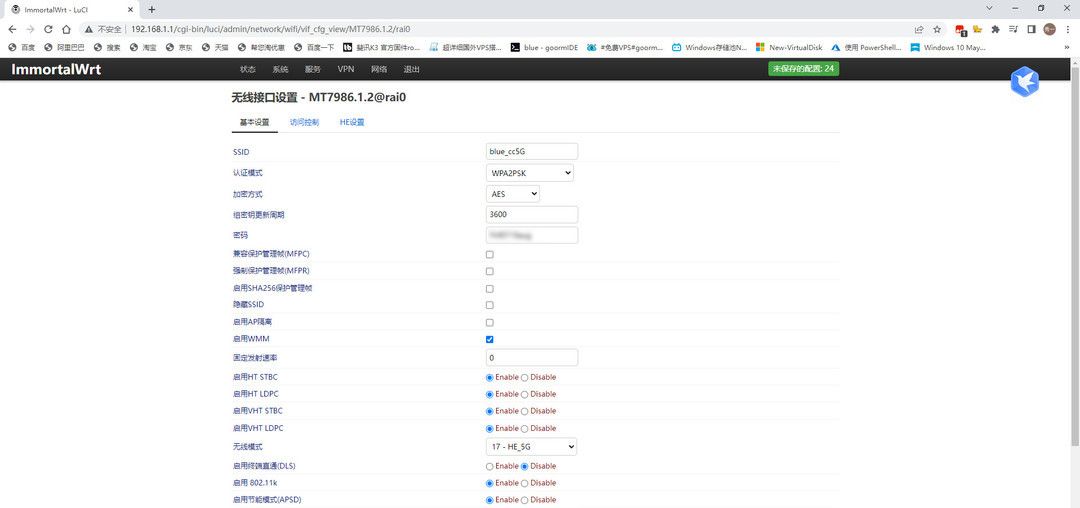
Task: Open the 状态 menu
Action: [x=248, y=69]
